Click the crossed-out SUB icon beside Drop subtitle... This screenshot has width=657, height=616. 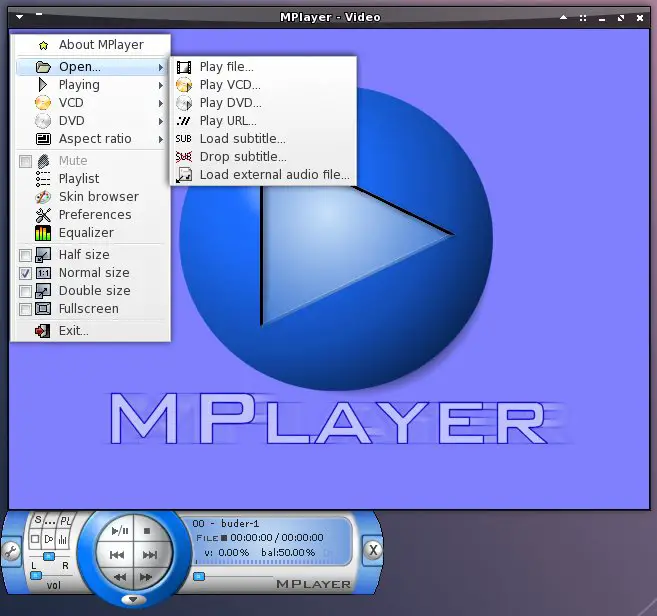[x=184, y=157]
